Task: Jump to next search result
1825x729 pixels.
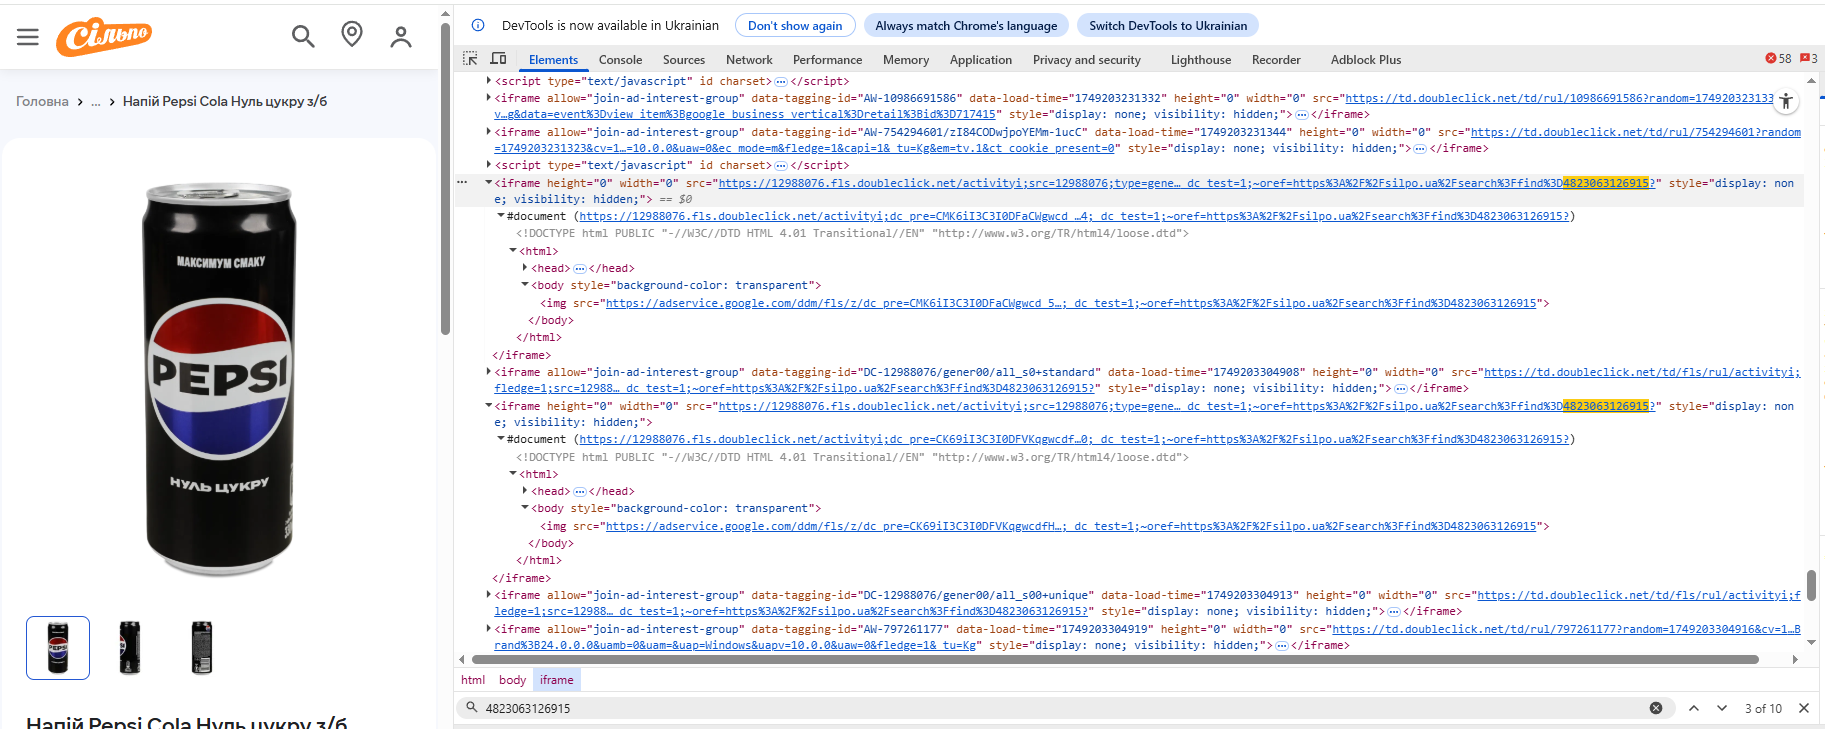Action: coord(1722,708)
